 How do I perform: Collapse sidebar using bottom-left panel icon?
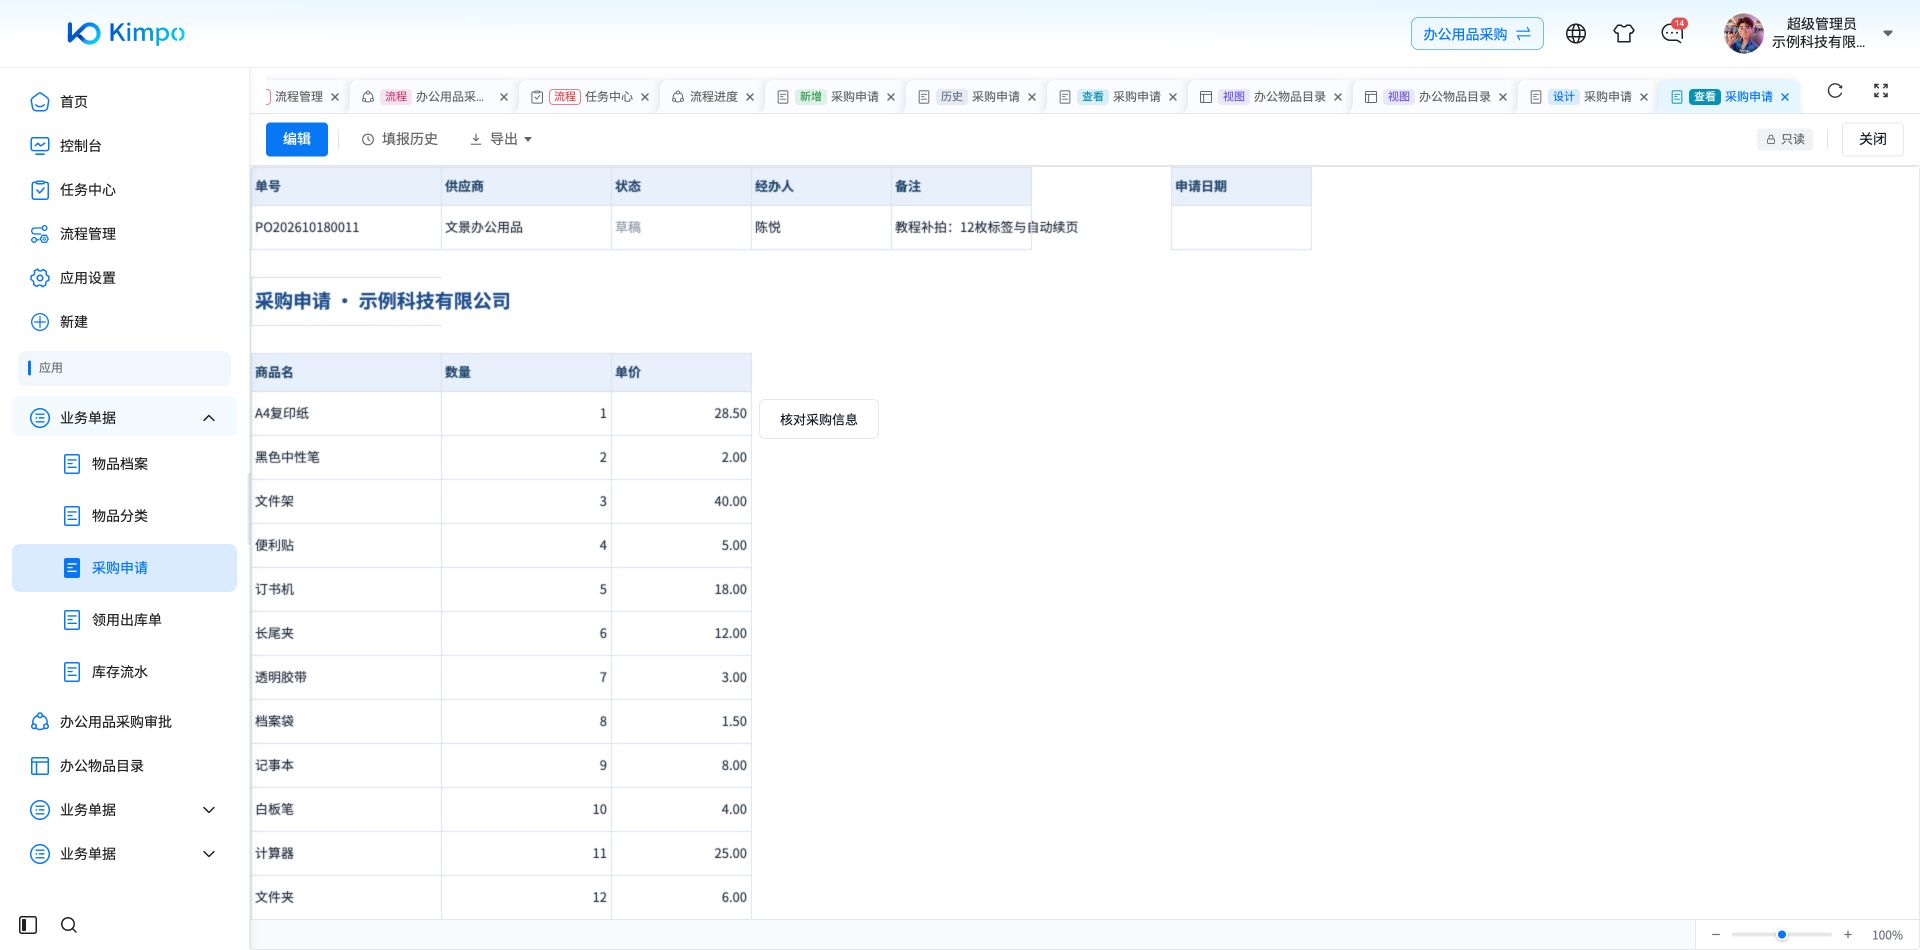[28, 925]
